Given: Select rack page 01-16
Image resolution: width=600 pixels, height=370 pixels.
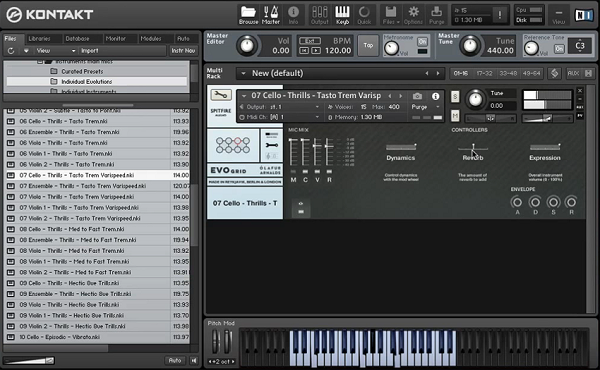Looking at the screenshot, I should (461, 73).
